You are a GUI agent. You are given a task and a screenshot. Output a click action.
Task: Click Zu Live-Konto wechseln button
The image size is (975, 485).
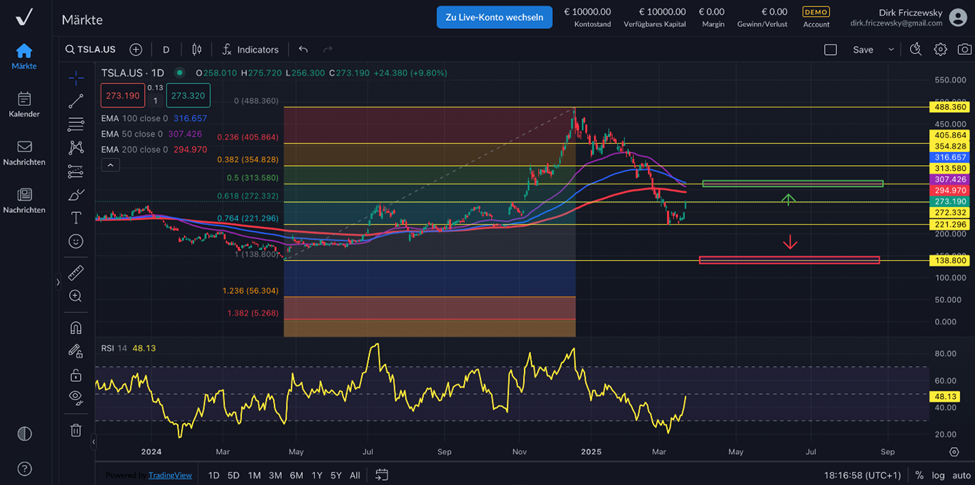tap(494, 17)
